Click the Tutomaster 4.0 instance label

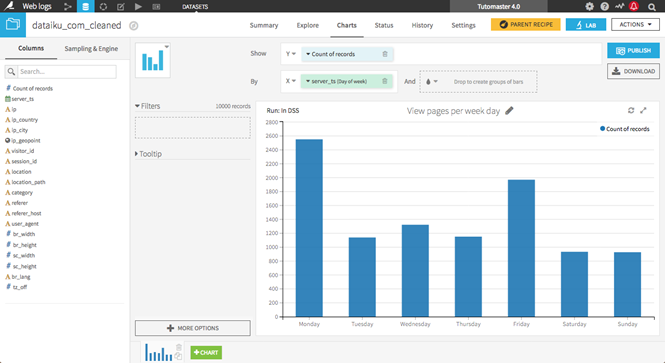pos(498,6)
